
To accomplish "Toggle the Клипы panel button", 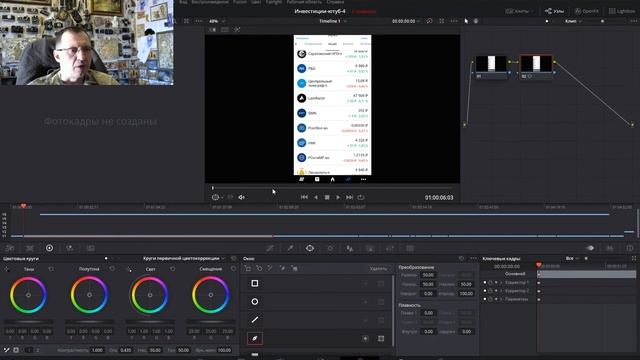I will [519, 11].
